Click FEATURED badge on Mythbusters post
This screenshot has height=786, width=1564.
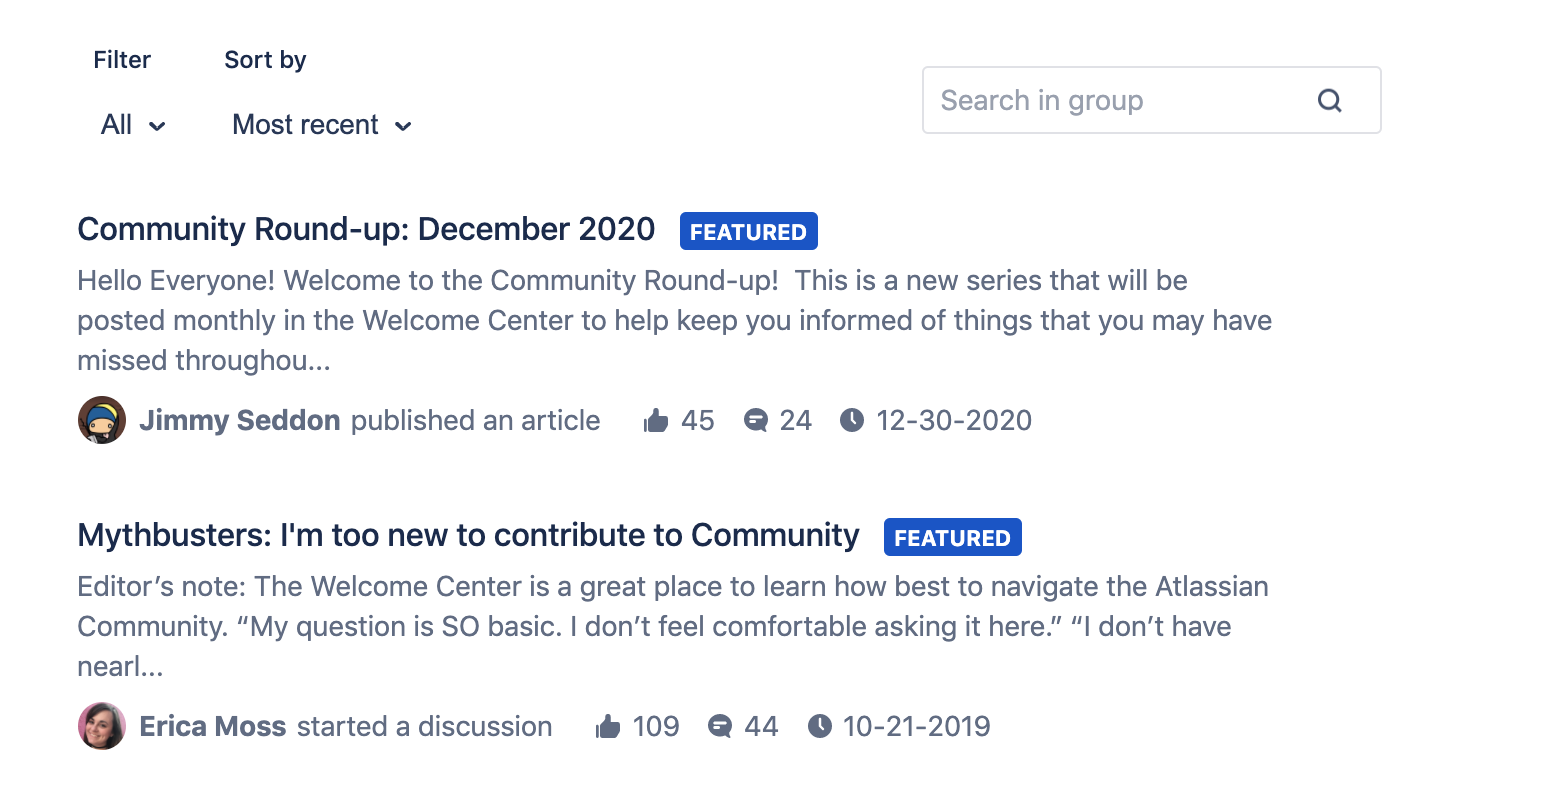tap(953, 537)
